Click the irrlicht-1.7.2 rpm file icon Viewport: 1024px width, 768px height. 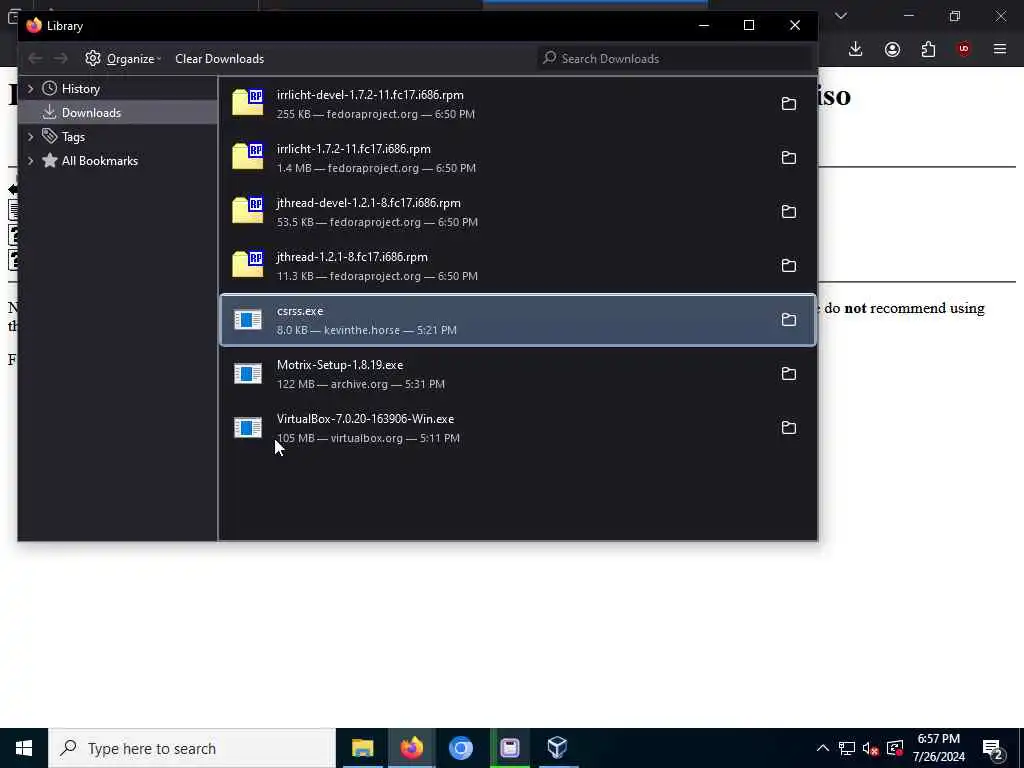248,157
